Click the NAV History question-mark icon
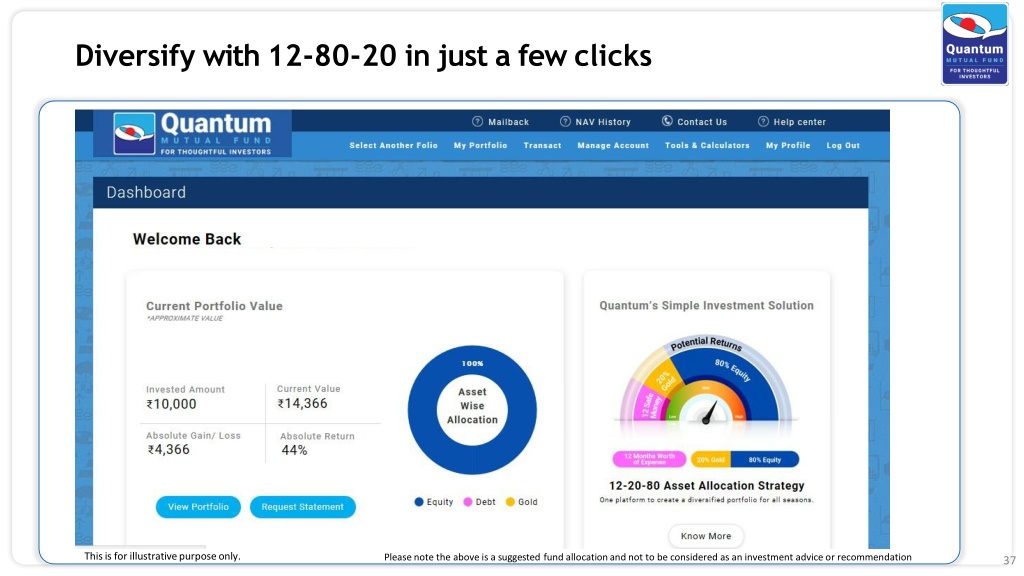 (566, 121)
